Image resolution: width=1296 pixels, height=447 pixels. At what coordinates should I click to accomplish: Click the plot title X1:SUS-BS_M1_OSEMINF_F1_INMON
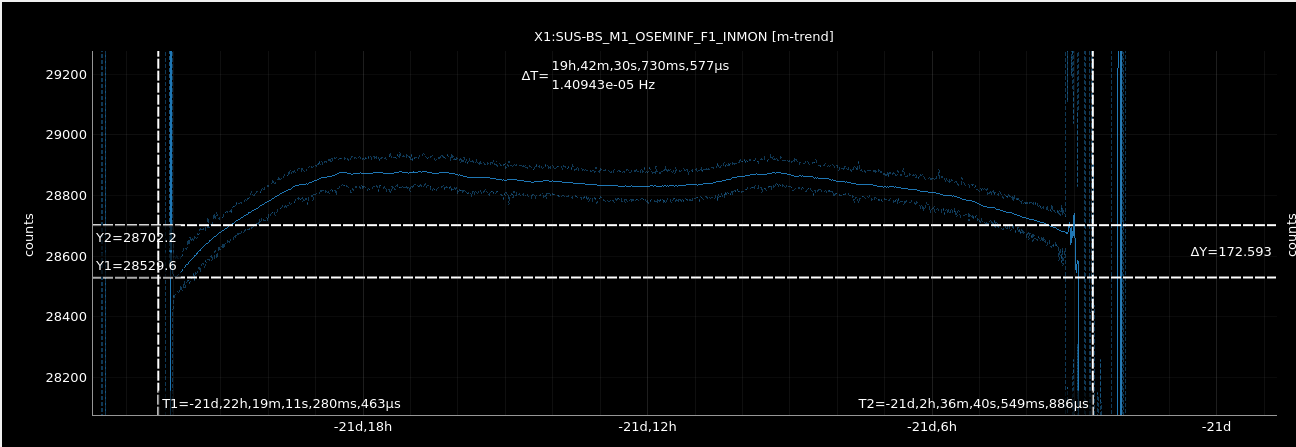683,37
